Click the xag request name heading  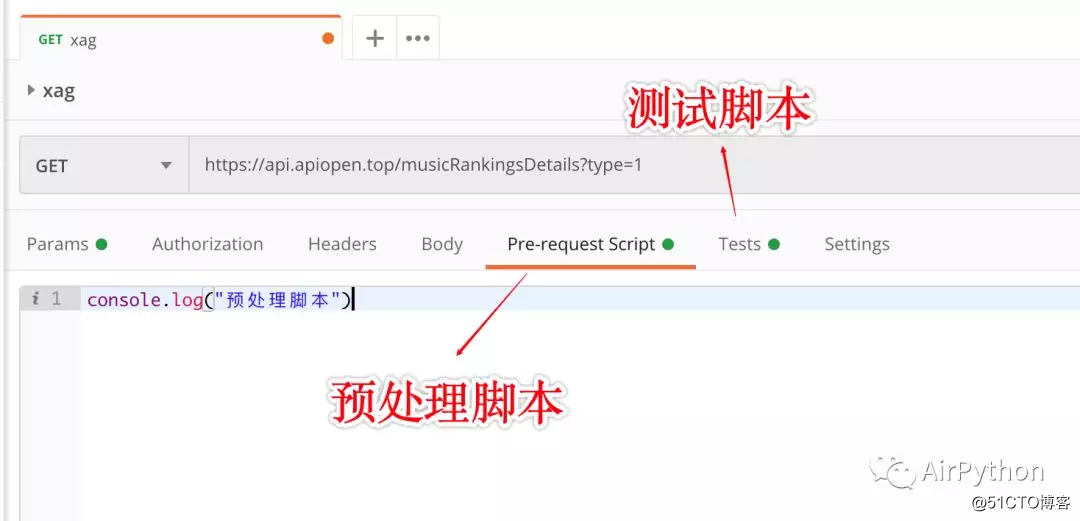tap(59, 90)
